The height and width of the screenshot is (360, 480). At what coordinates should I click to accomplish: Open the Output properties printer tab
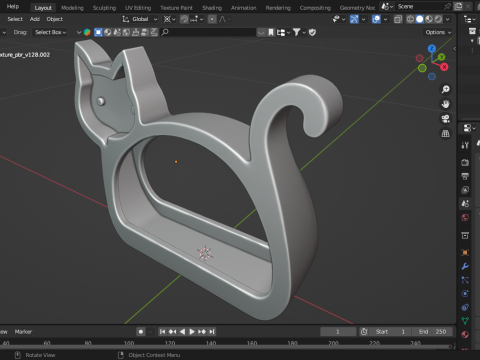465,176
